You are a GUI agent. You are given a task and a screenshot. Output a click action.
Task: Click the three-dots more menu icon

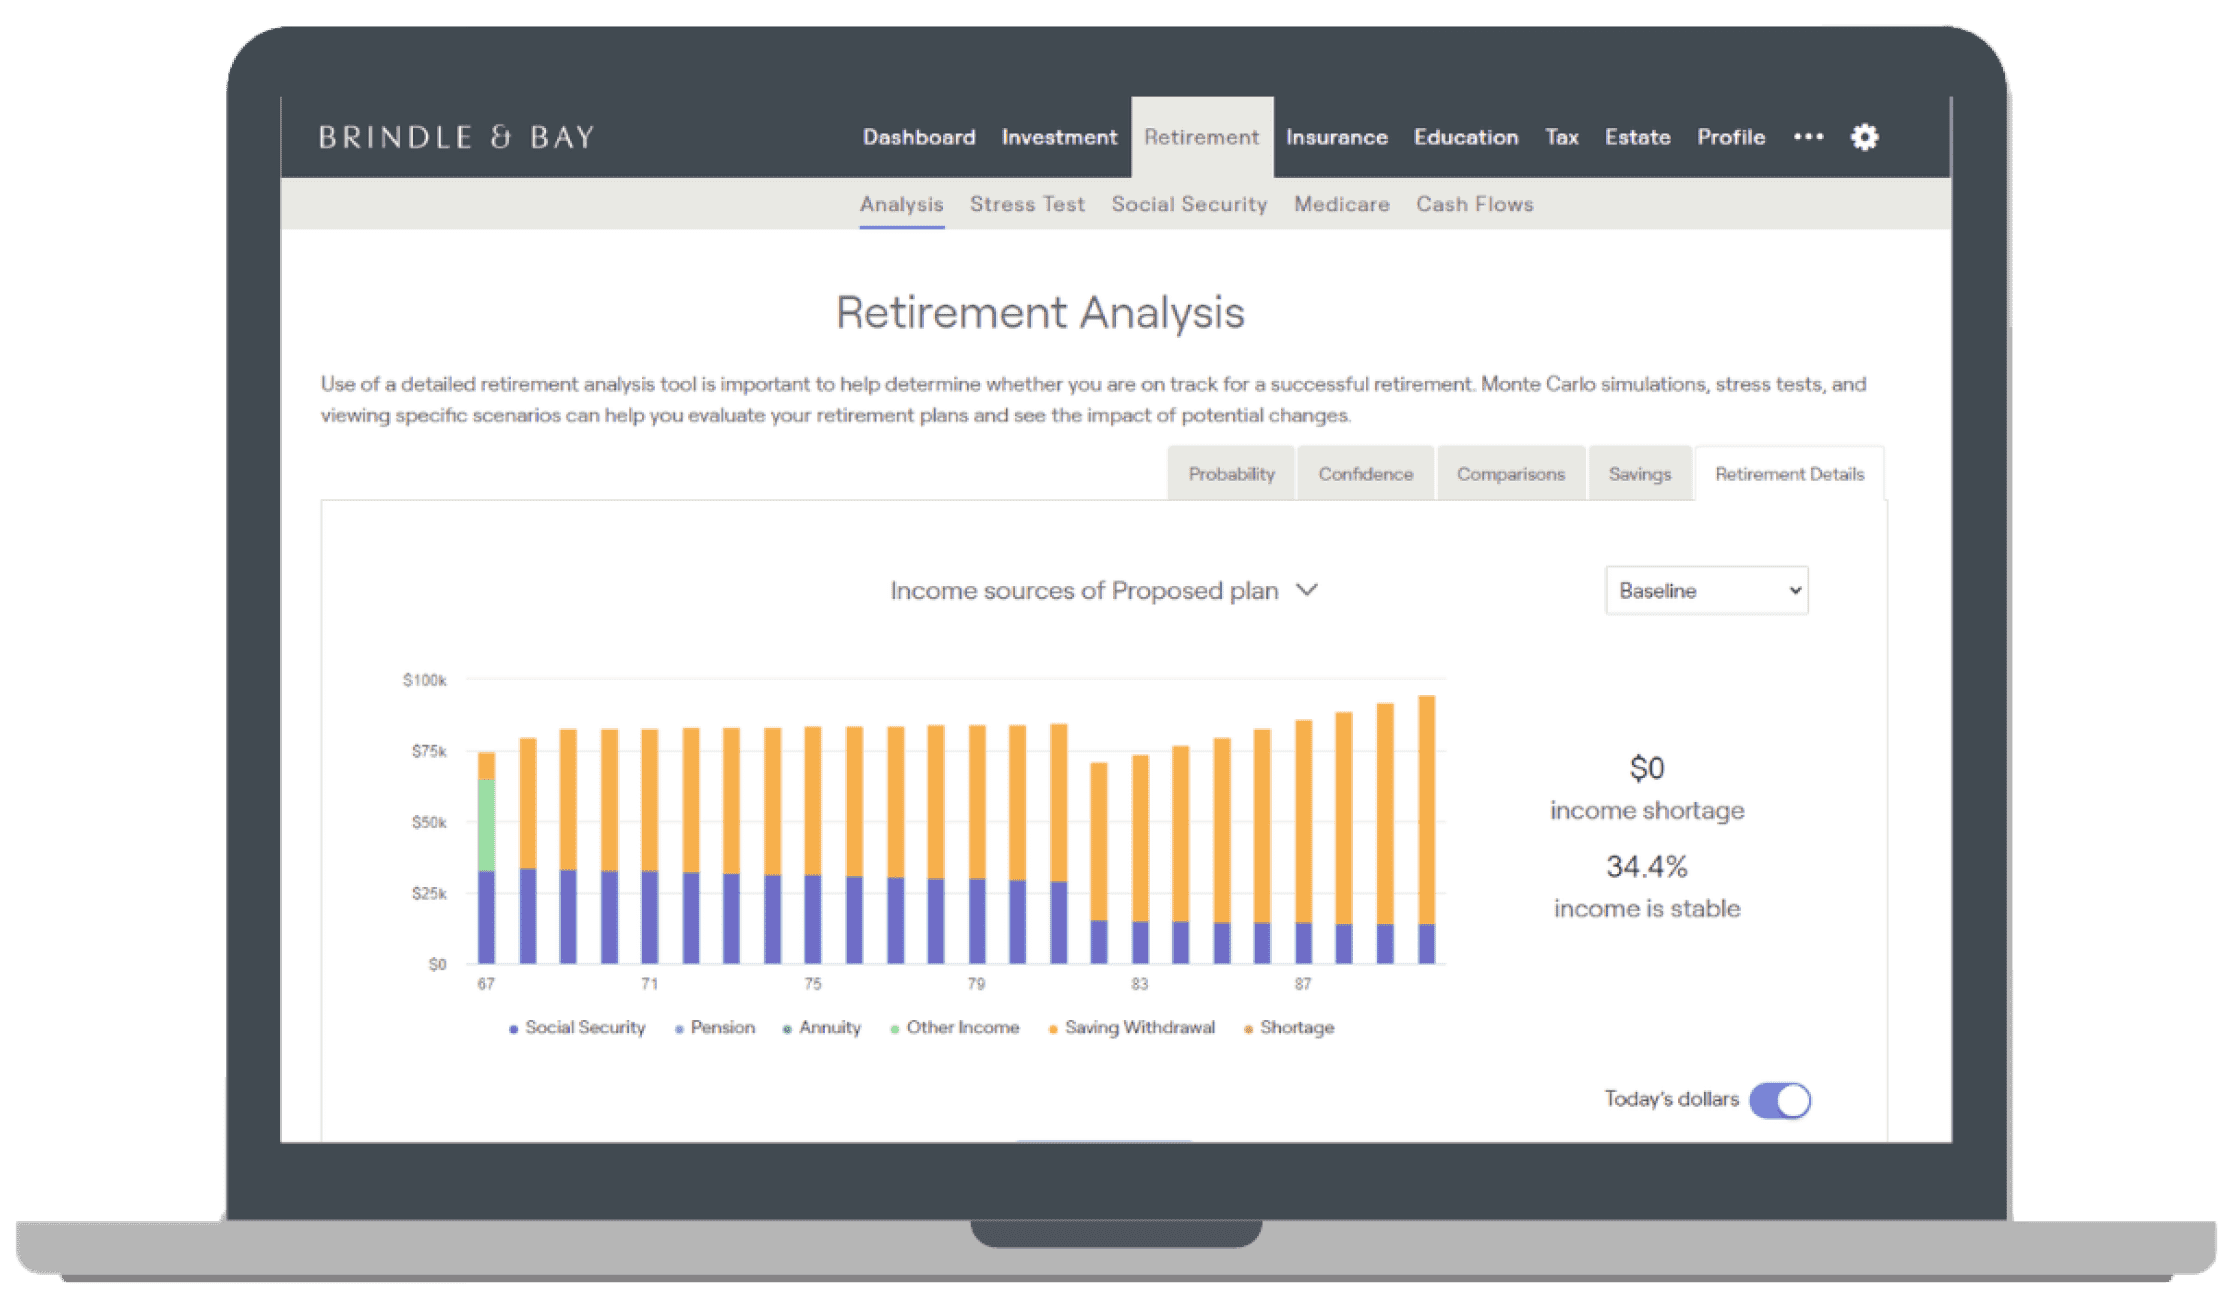pos(1808,137)
